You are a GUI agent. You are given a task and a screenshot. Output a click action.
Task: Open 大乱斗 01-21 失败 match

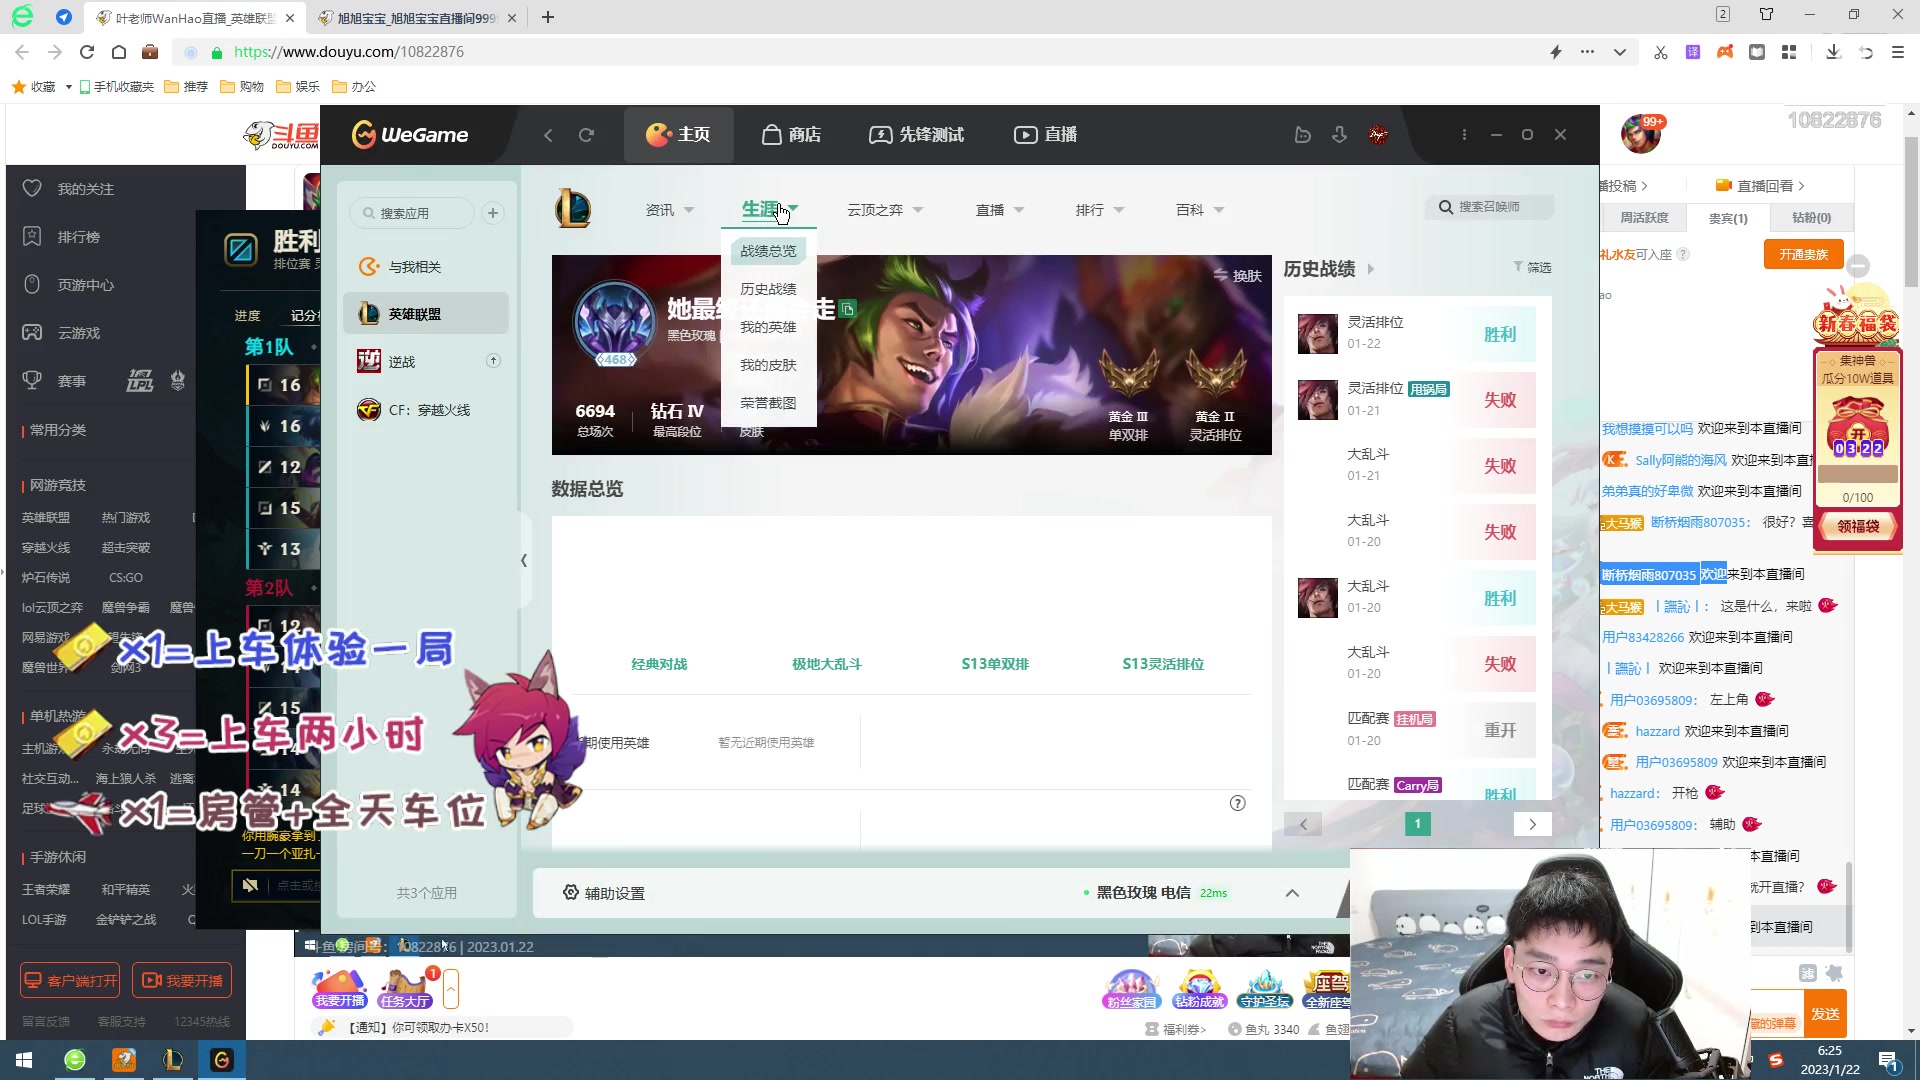pyautogui.click(x=1417, y=466)
